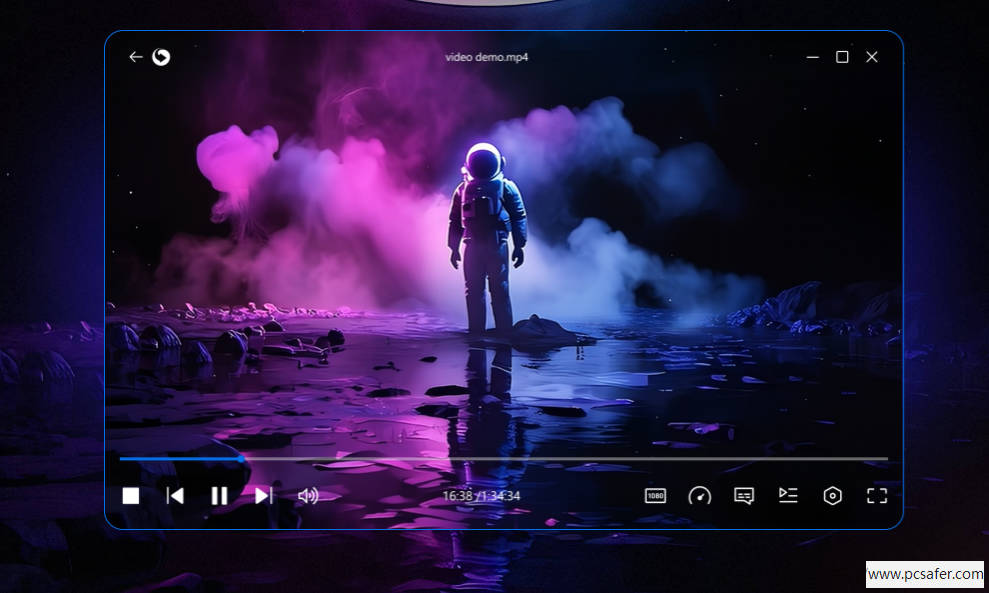Skip to the next video
The height and width of the screenshot is (593, 989).
(x=263, y=496)
